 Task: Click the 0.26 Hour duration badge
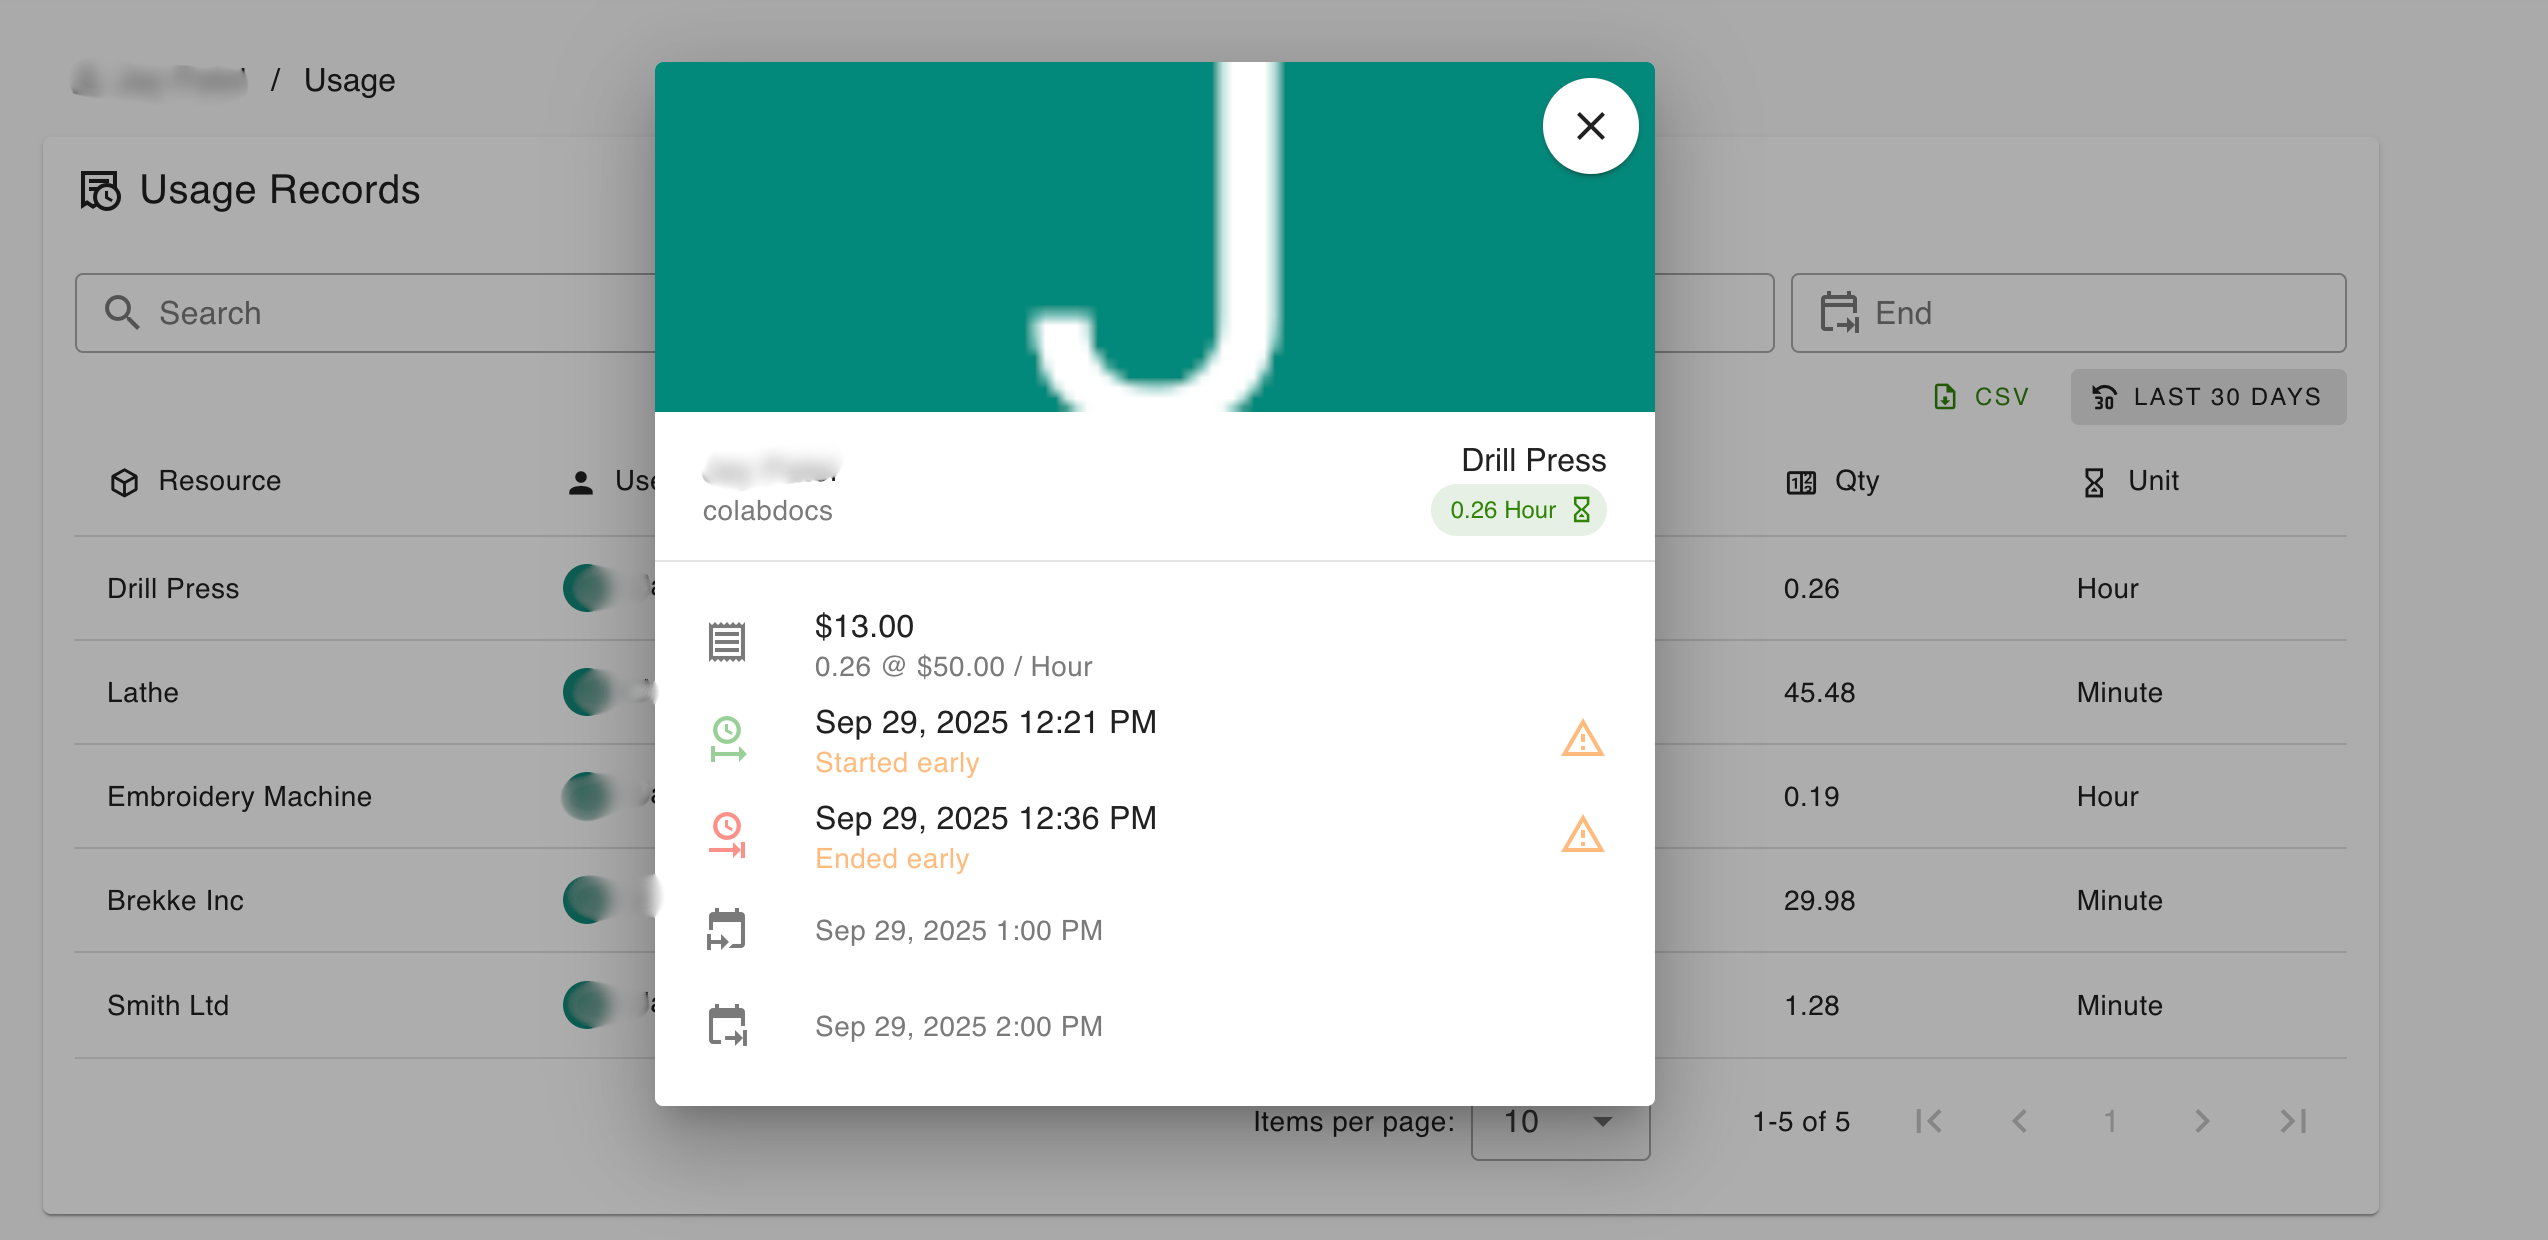pos(1518,510)
